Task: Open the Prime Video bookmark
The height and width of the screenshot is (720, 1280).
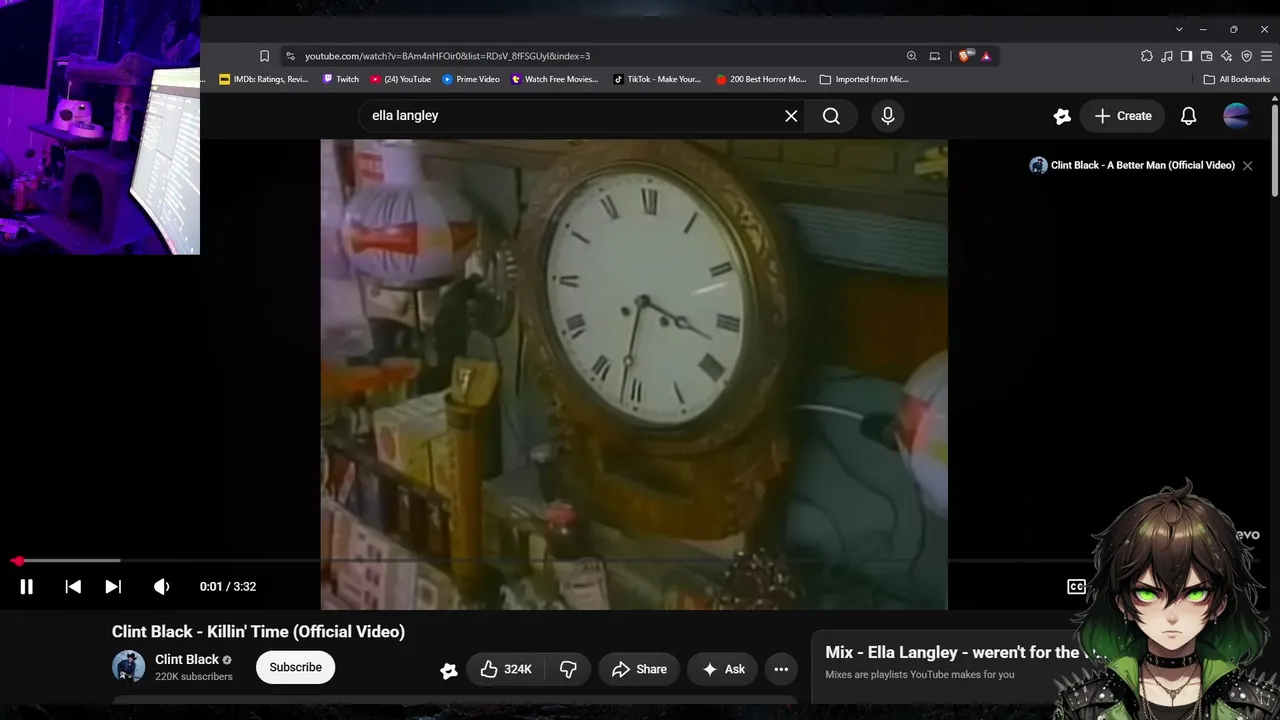Action: tap(471, 79)
